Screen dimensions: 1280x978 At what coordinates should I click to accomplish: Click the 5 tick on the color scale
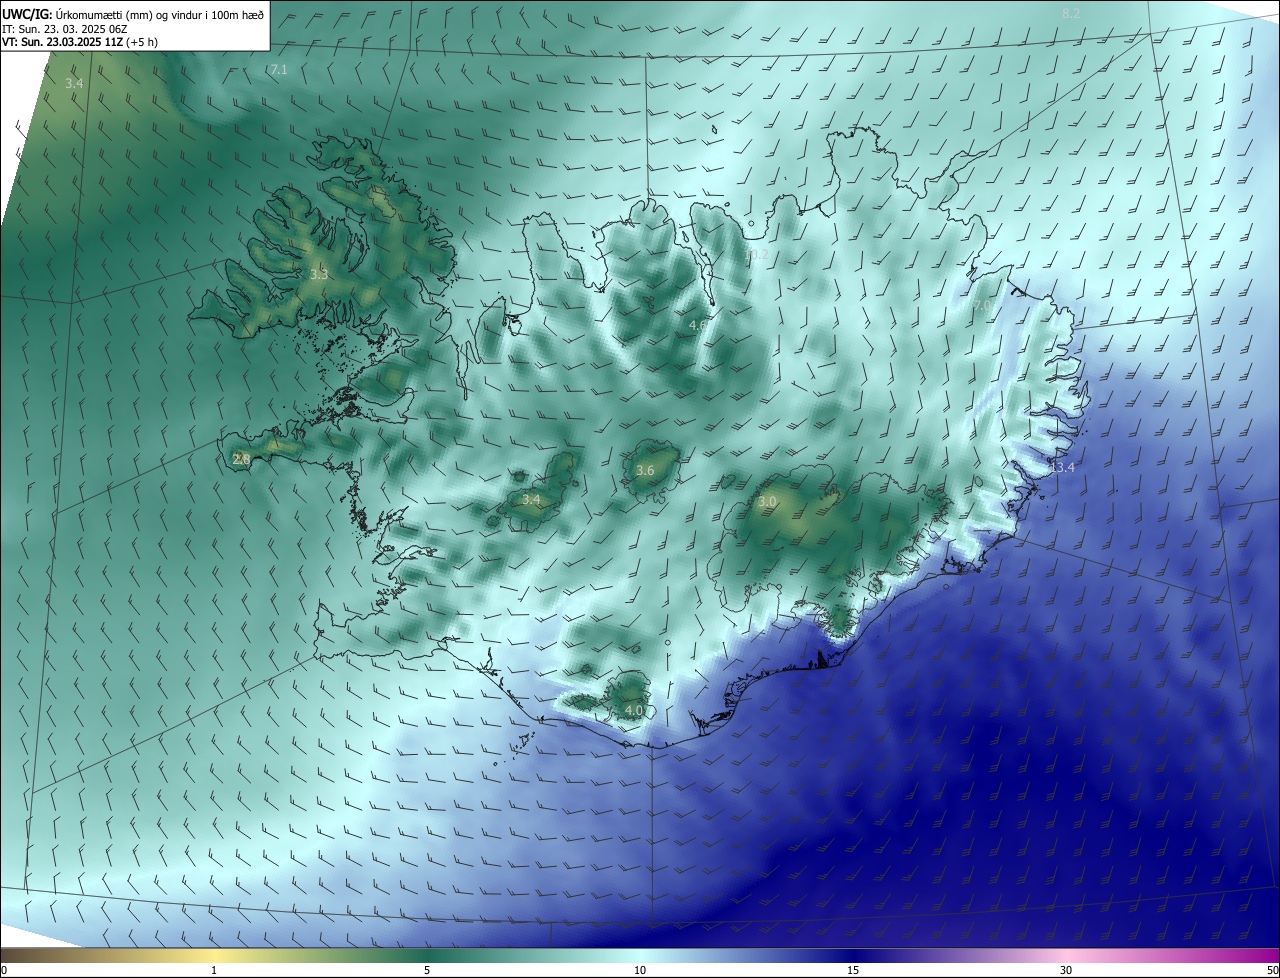pos(427,970)
